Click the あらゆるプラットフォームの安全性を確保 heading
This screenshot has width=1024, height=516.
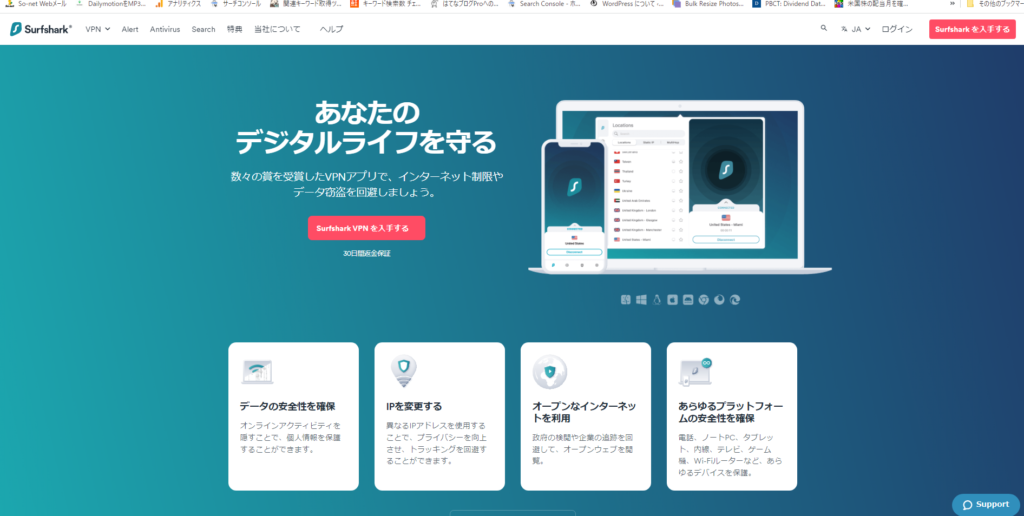(x=731, y=412)
